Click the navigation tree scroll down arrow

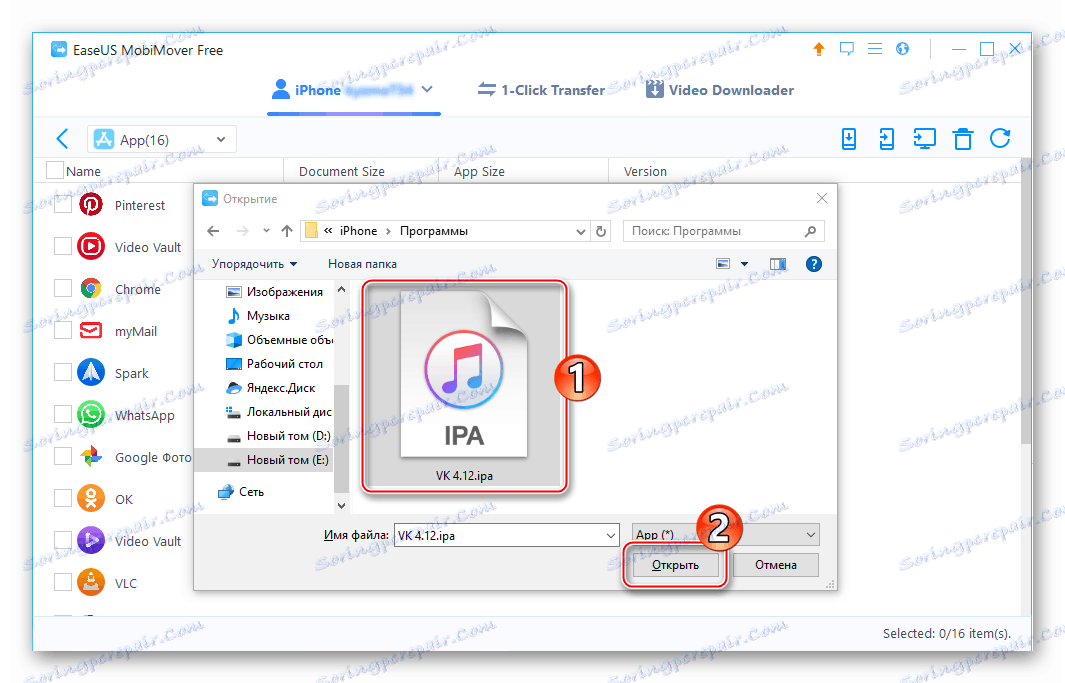[x=341, y=506]
